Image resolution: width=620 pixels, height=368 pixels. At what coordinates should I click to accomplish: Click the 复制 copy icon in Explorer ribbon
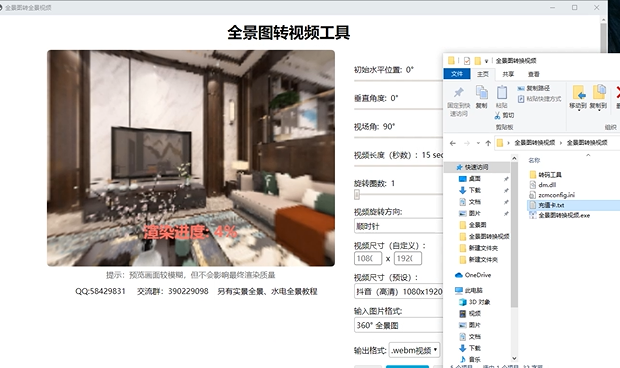481,92
